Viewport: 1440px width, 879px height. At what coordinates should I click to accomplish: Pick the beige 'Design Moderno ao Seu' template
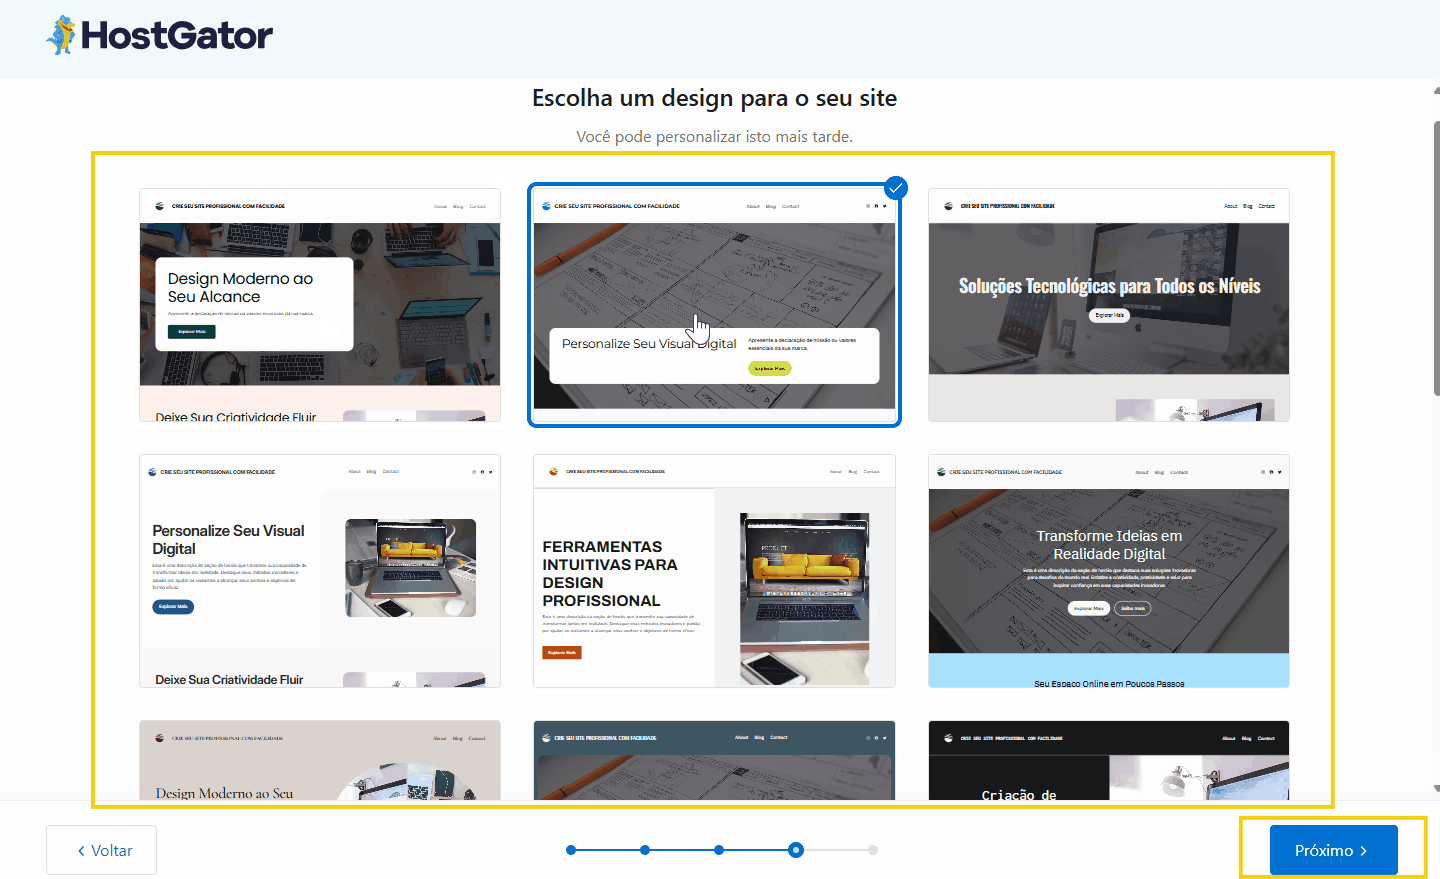[x=320, y=760]
